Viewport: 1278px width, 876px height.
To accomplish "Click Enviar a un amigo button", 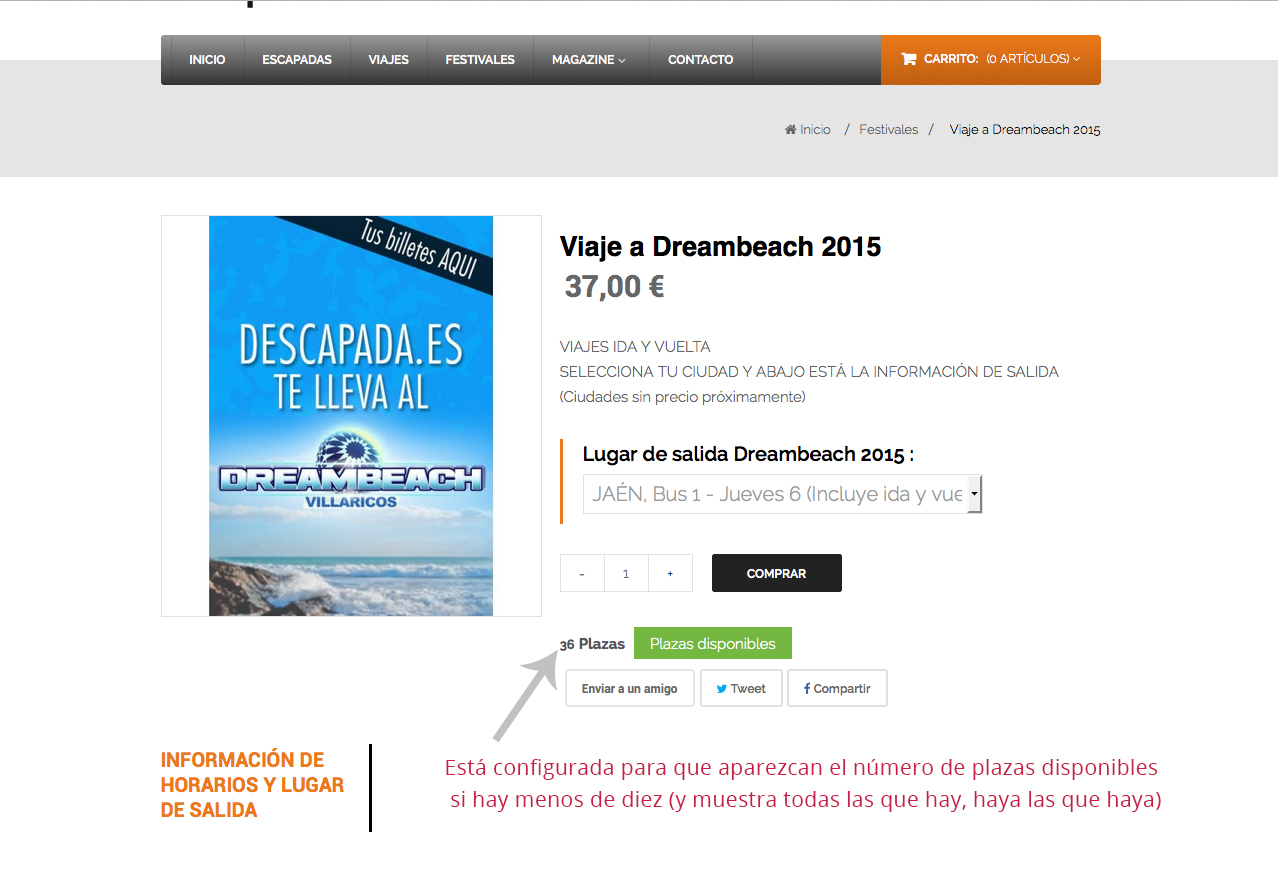I will [630, 688].
